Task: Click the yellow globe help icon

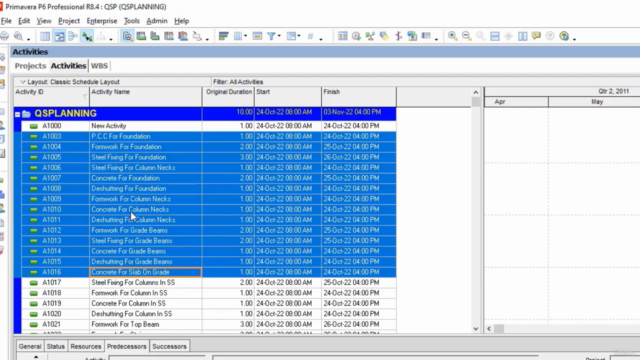Action: [x=564, y=36]
